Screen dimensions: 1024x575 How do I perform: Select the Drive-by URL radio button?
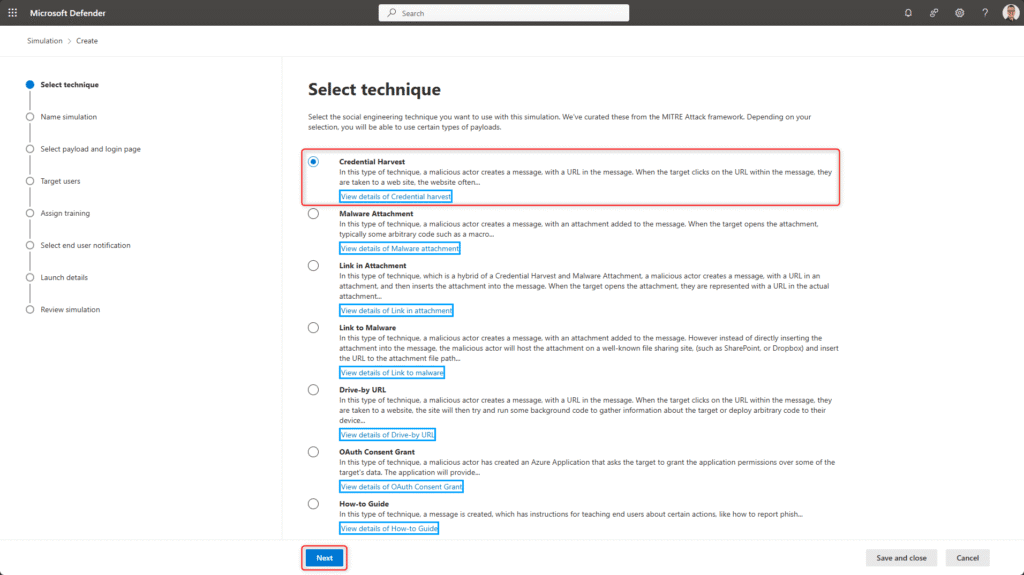click(x=313, y=389)
